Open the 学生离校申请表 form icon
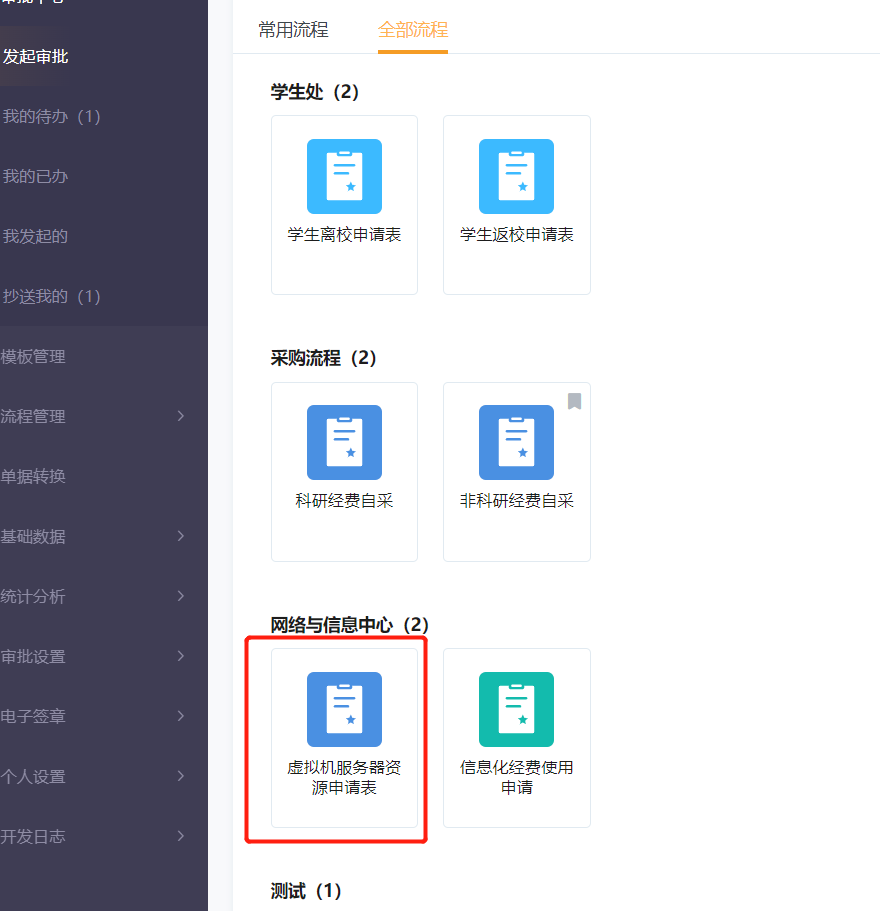Screen dimensions: 880x911 [x=344, y=177]
